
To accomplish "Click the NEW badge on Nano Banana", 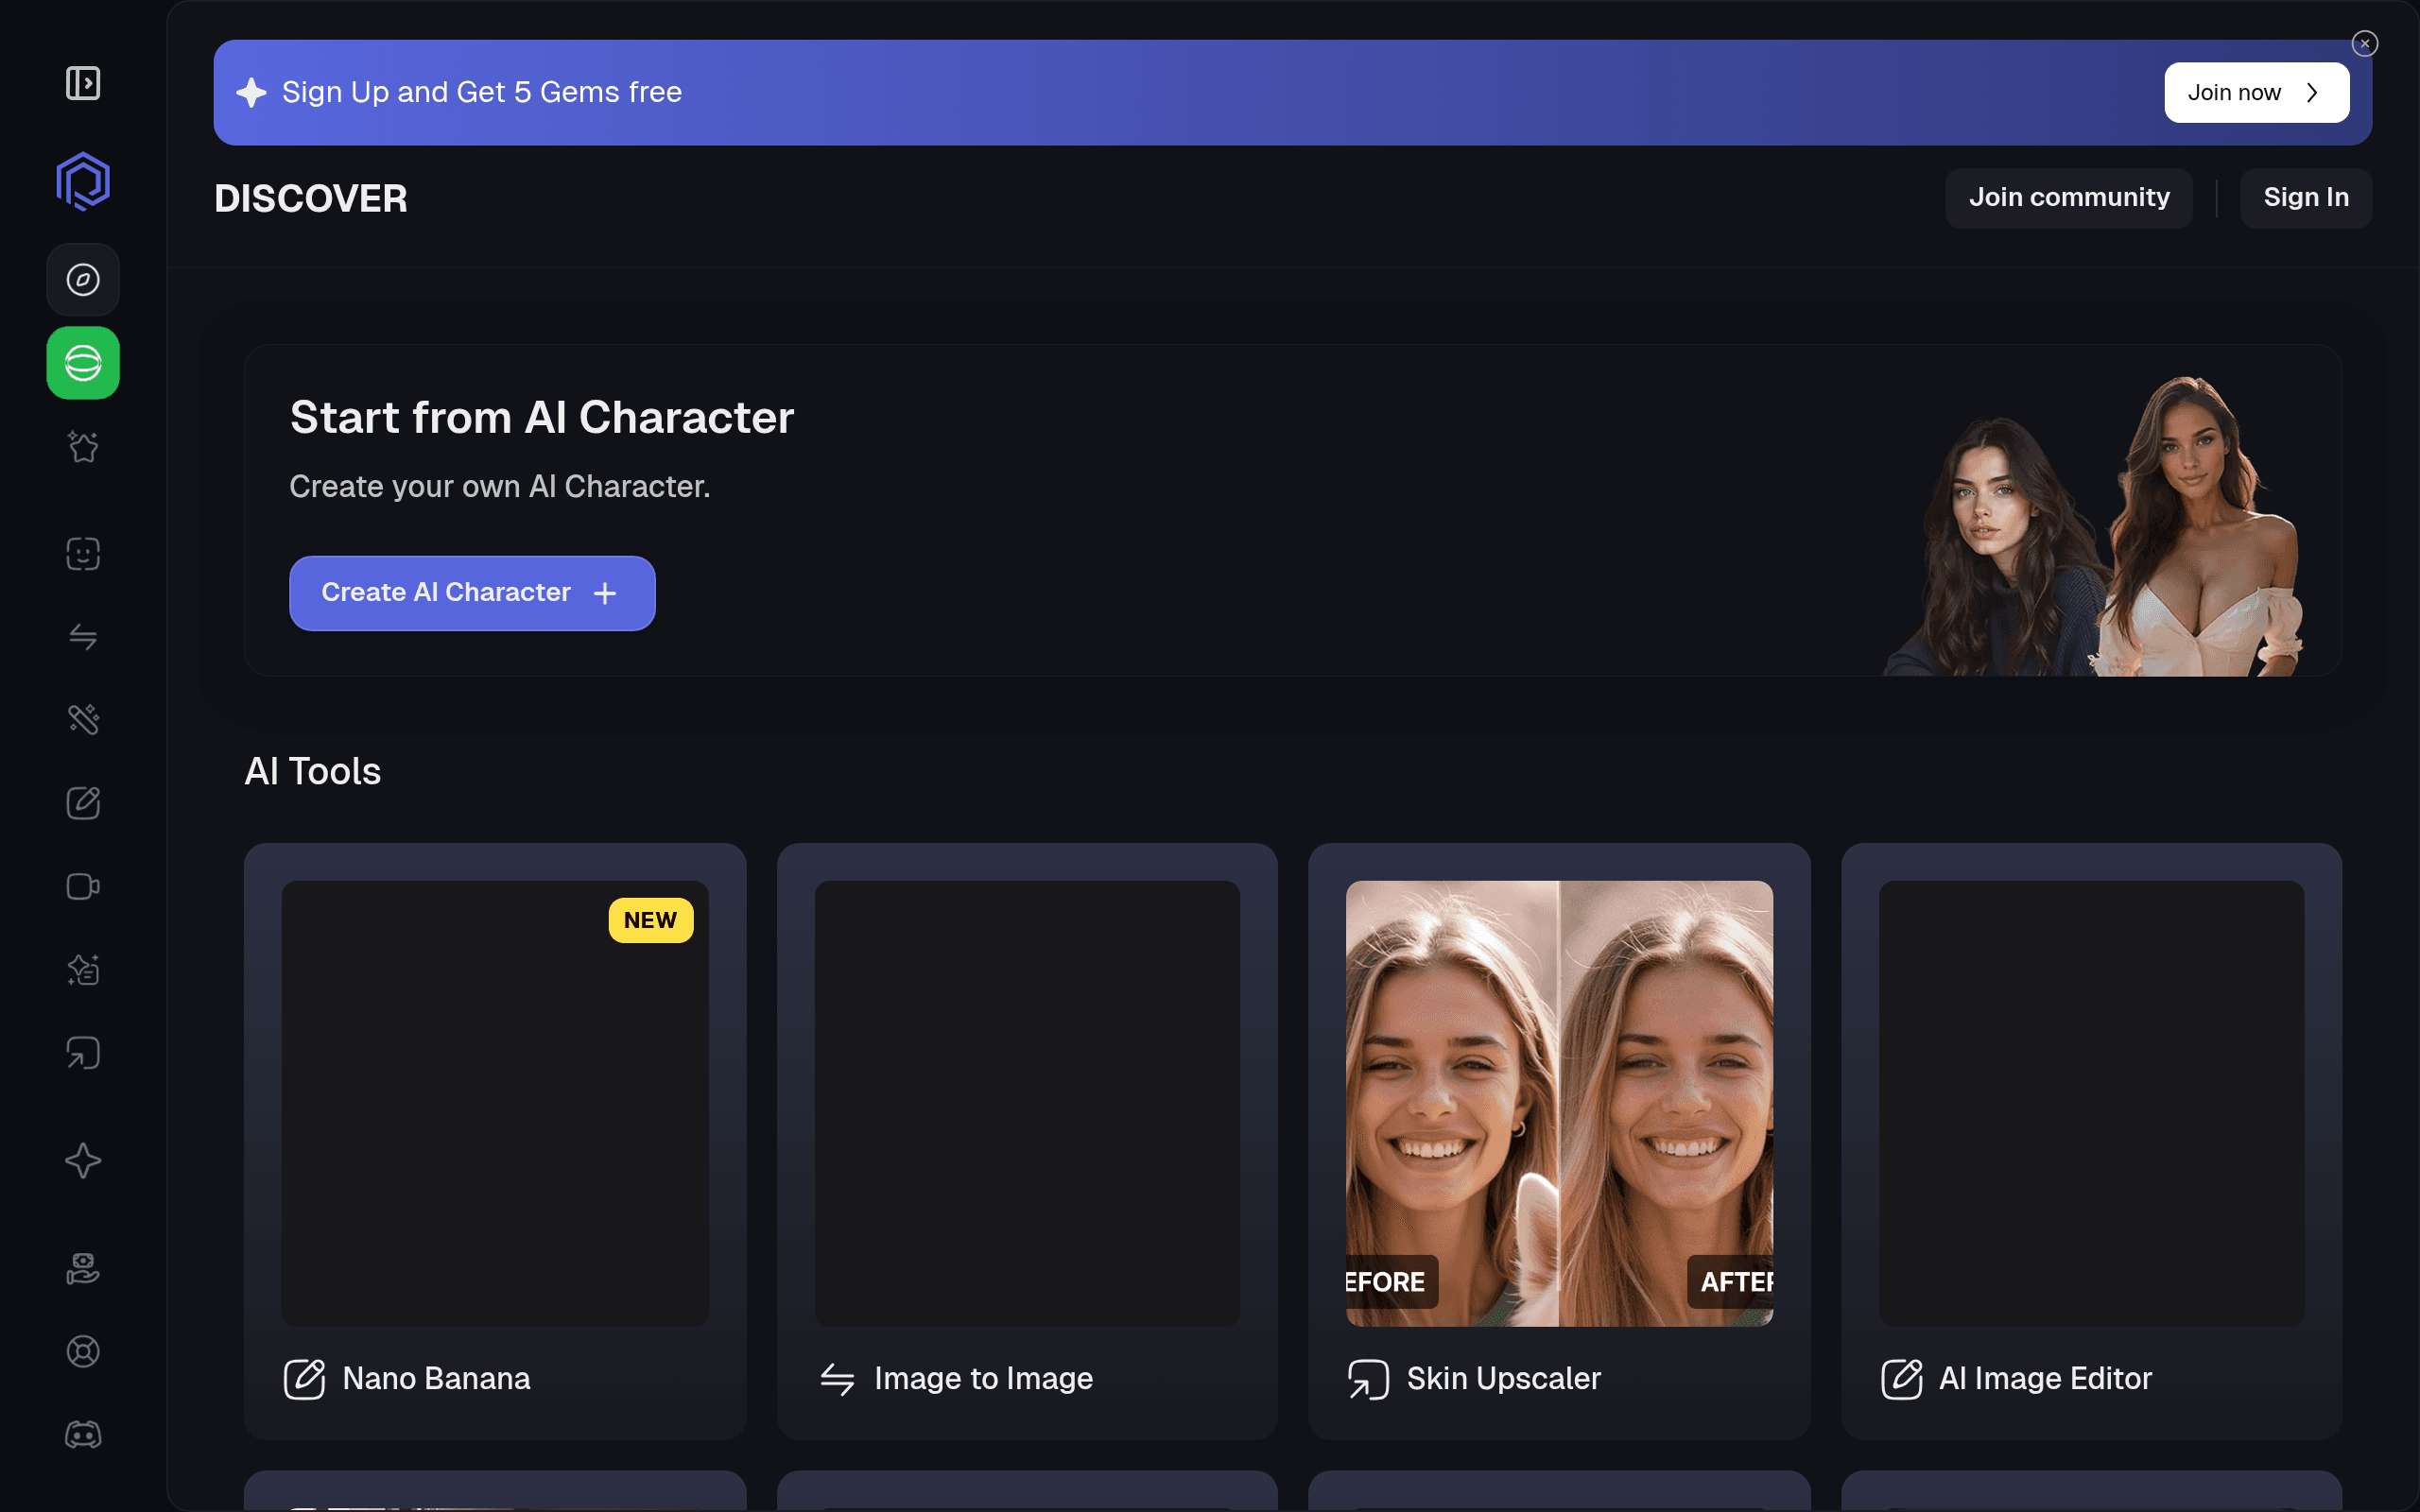I will tap(650, 920).
